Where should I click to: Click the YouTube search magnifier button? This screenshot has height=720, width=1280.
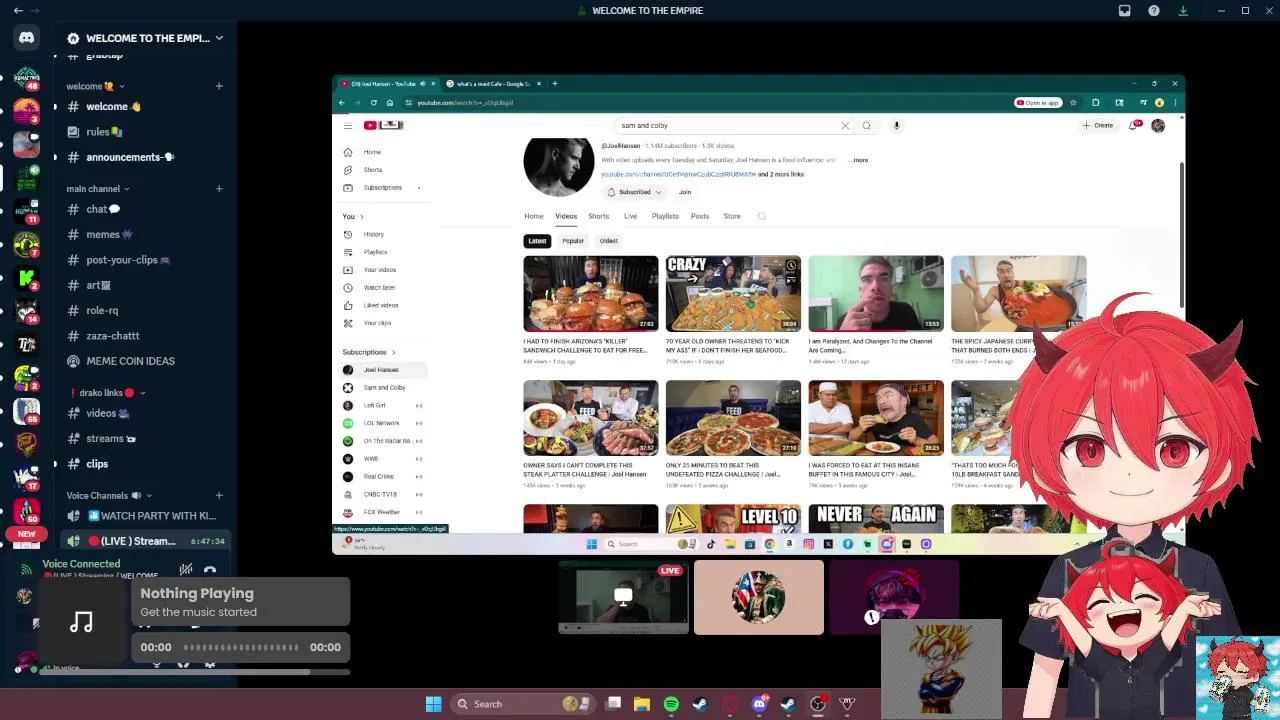pos(866,126)
